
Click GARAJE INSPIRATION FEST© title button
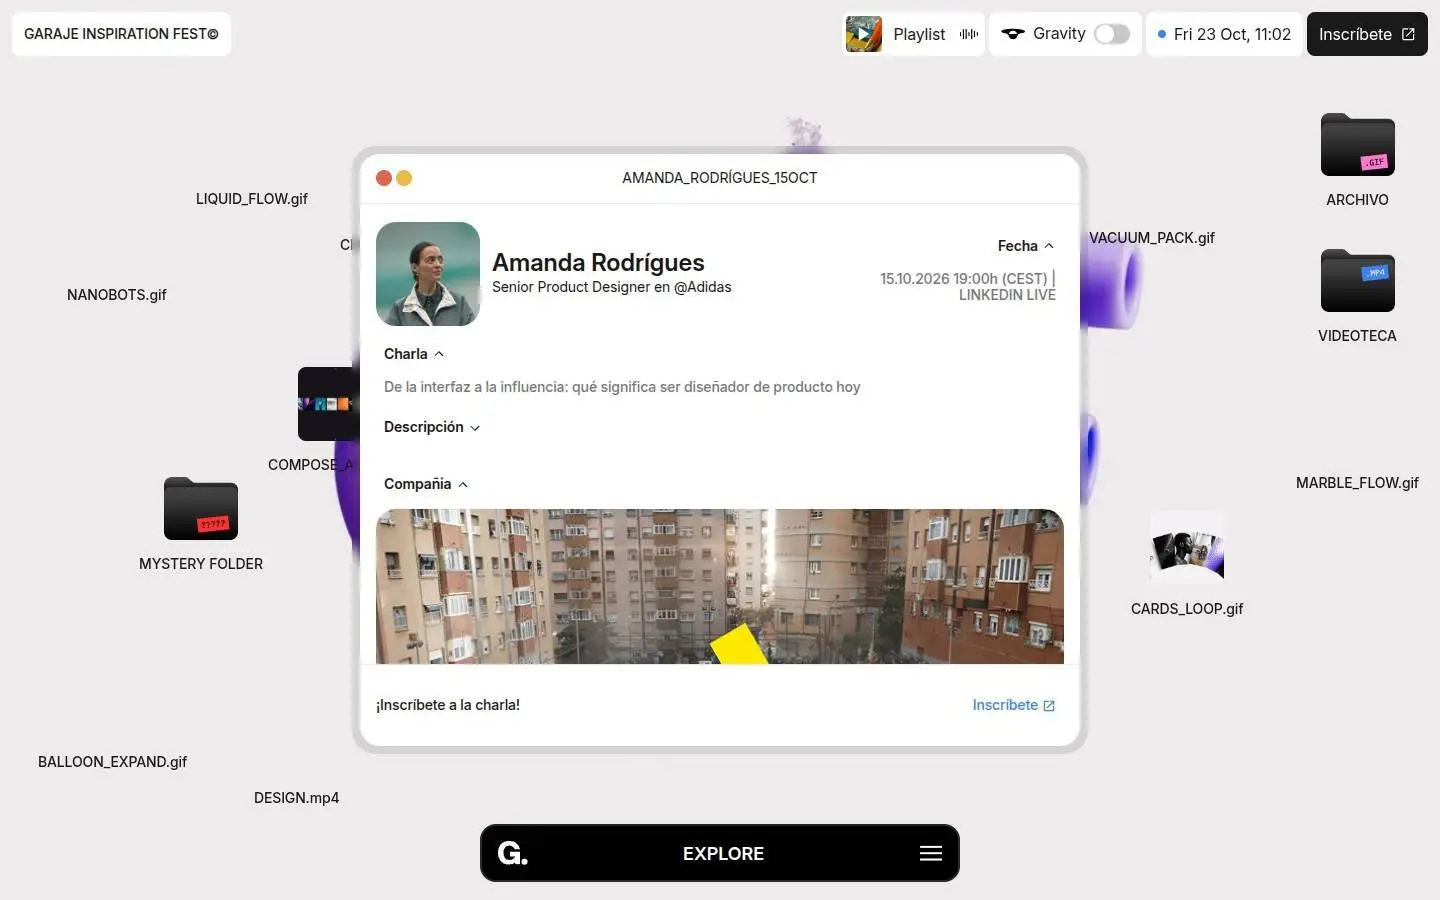click(x=121, y=34)
